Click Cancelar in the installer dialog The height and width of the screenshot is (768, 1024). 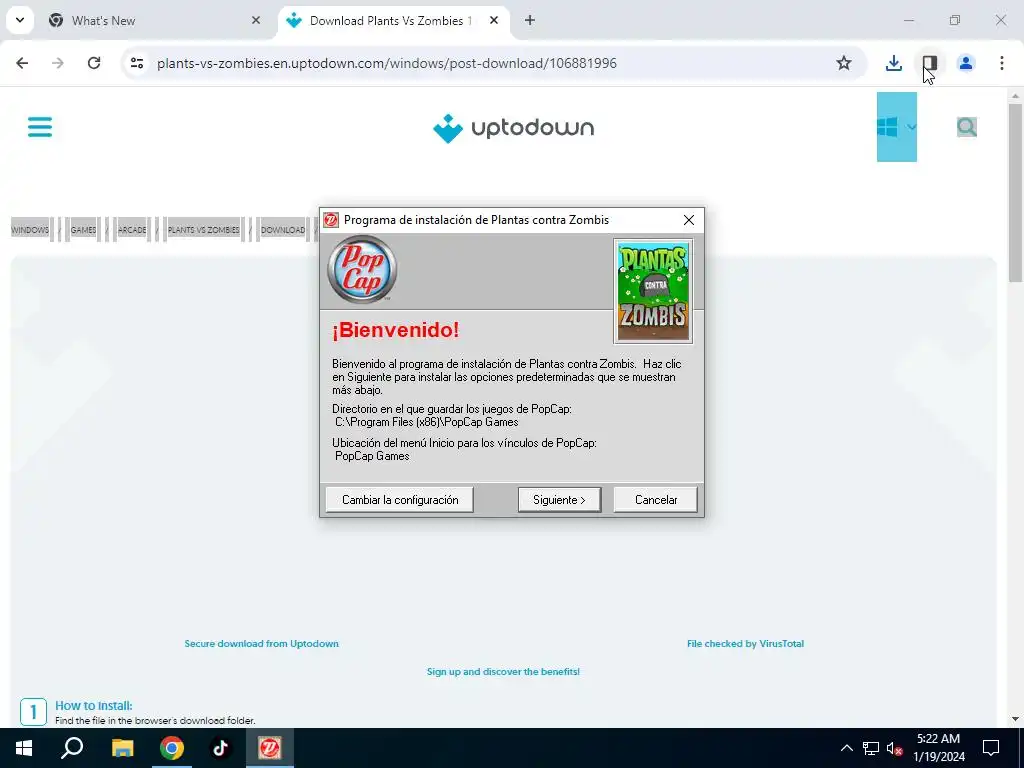(x=655, y=500)
